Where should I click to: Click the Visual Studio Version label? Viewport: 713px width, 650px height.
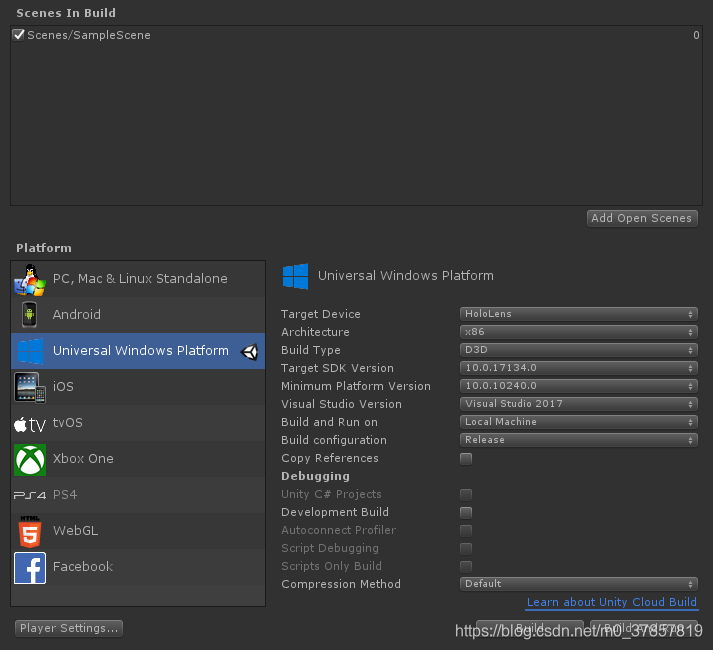coord(341,404)
